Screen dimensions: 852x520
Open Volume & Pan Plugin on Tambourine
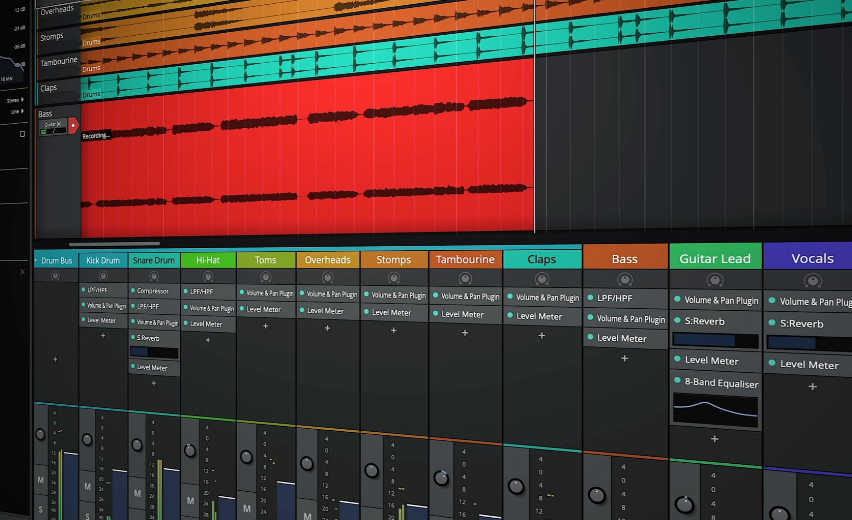(465, 296)
